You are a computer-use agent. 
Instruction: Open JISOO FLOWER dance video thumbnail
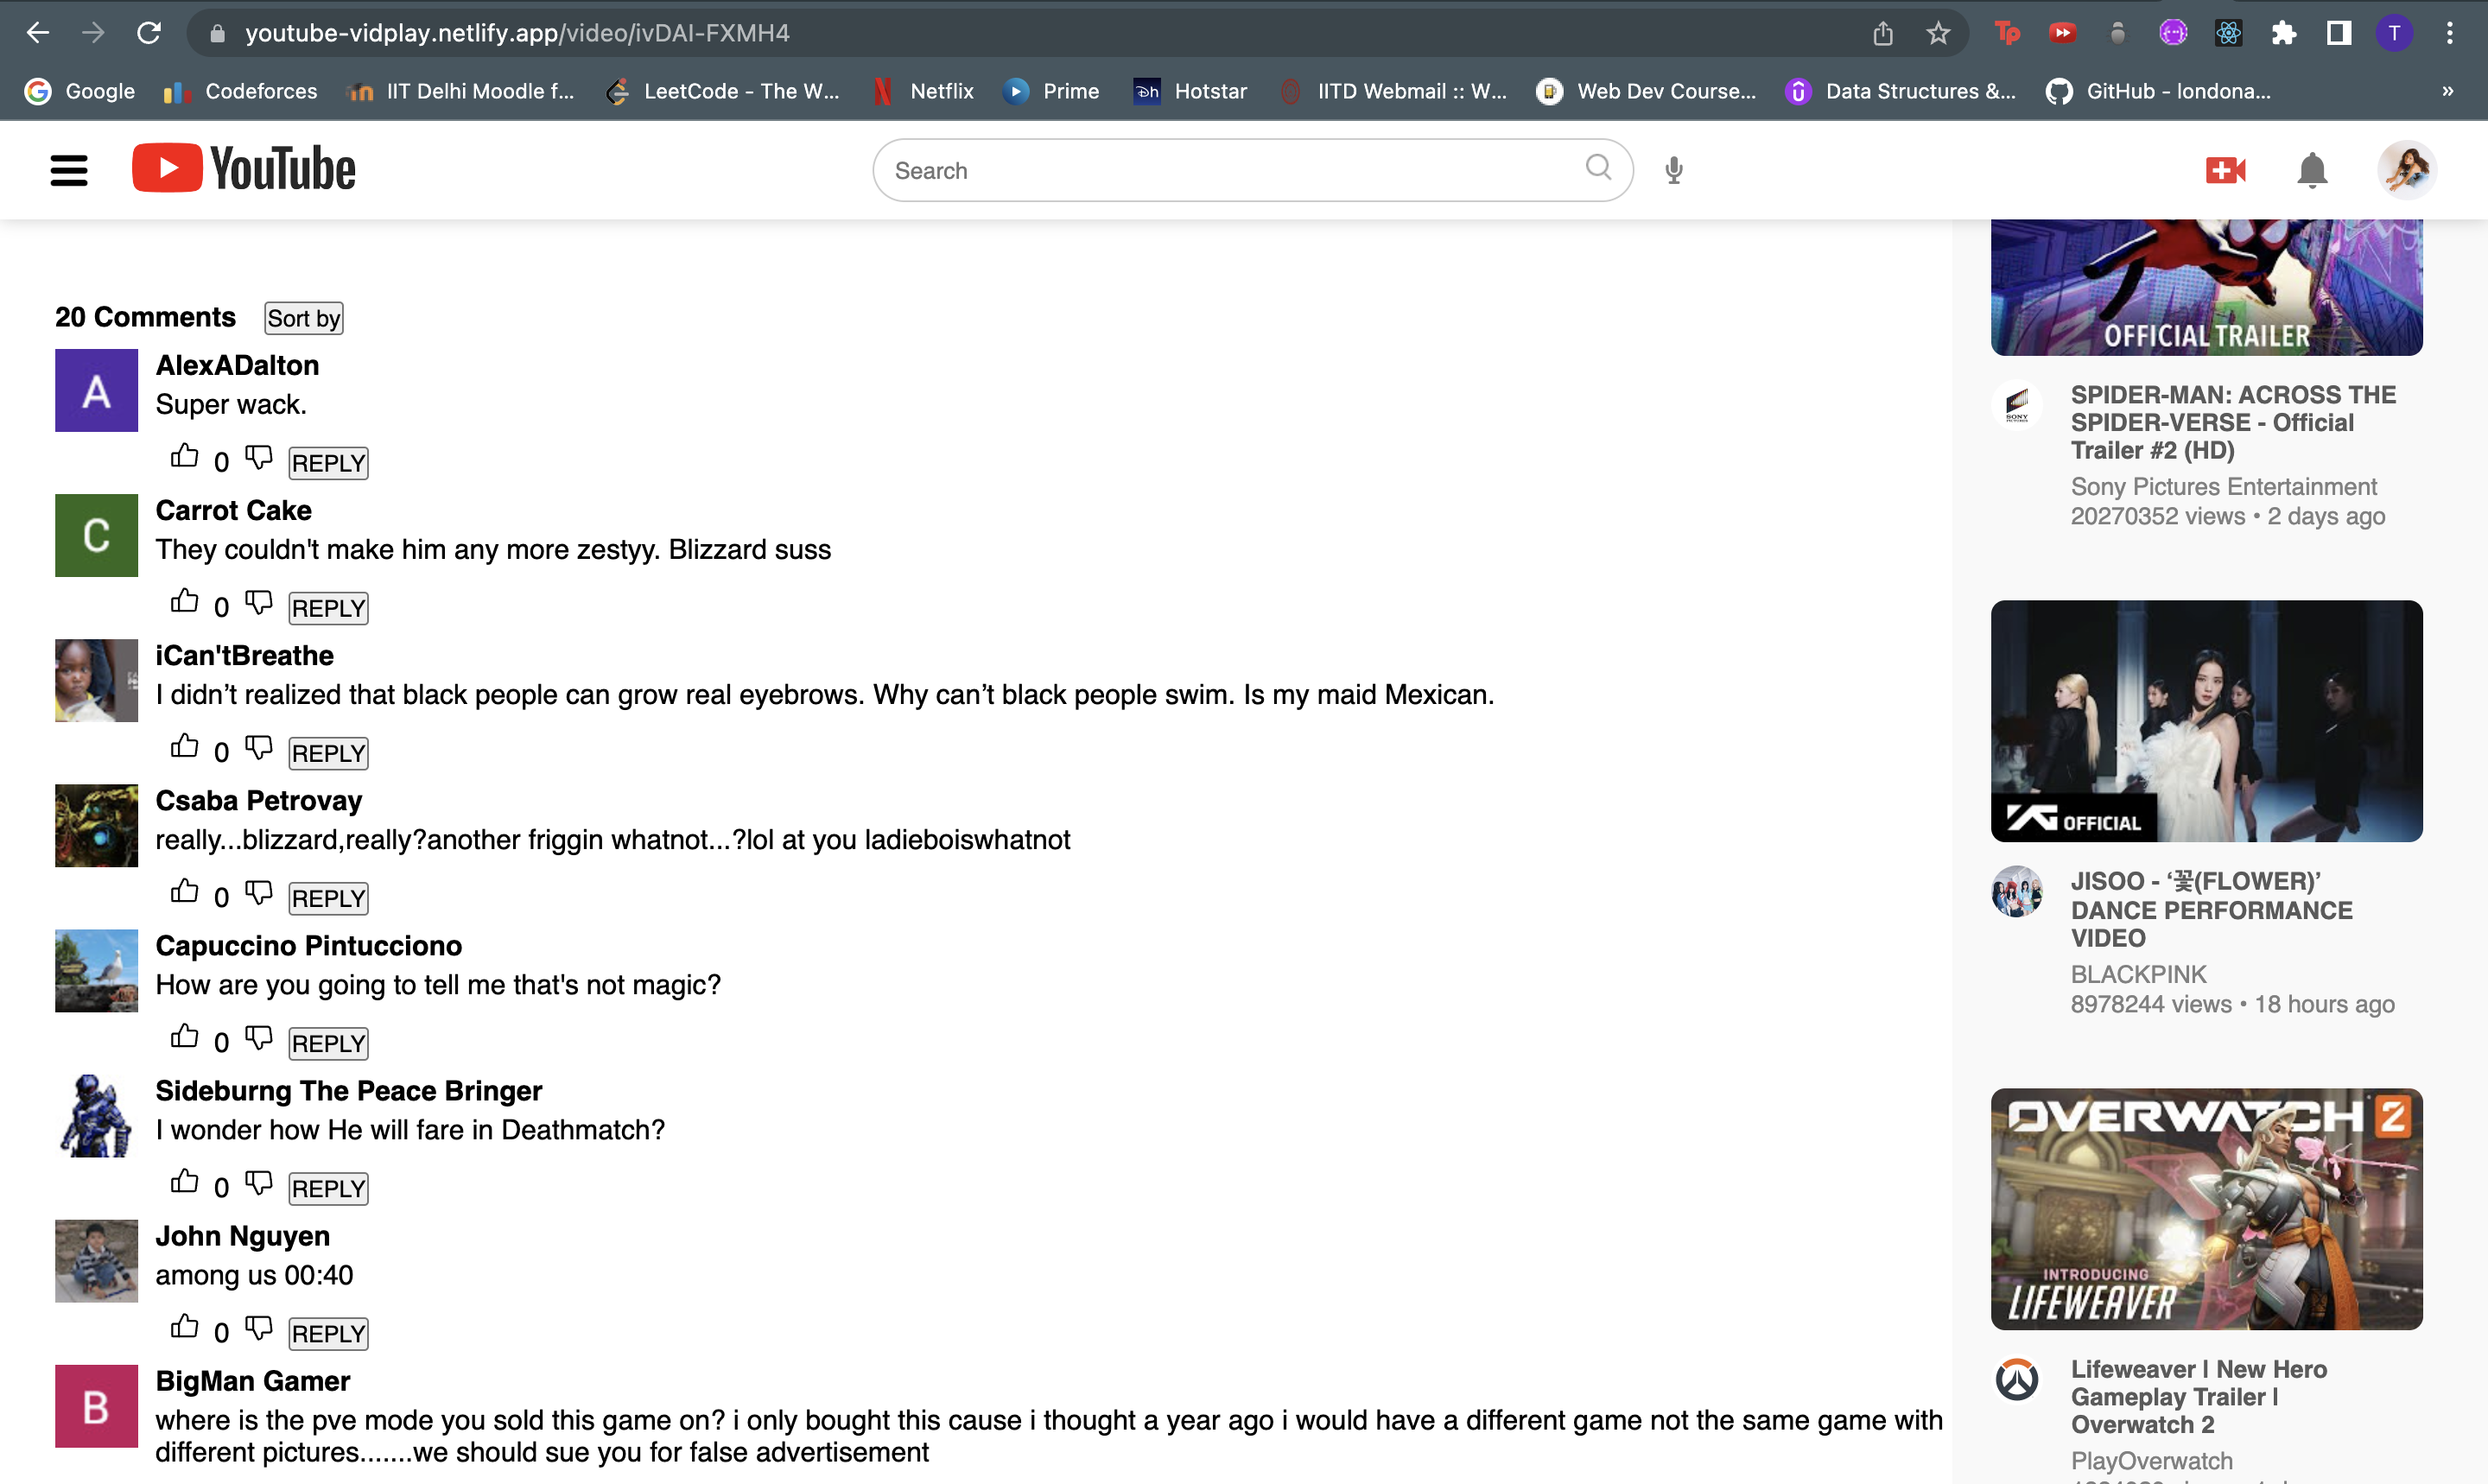click(x=2206, y=721)
